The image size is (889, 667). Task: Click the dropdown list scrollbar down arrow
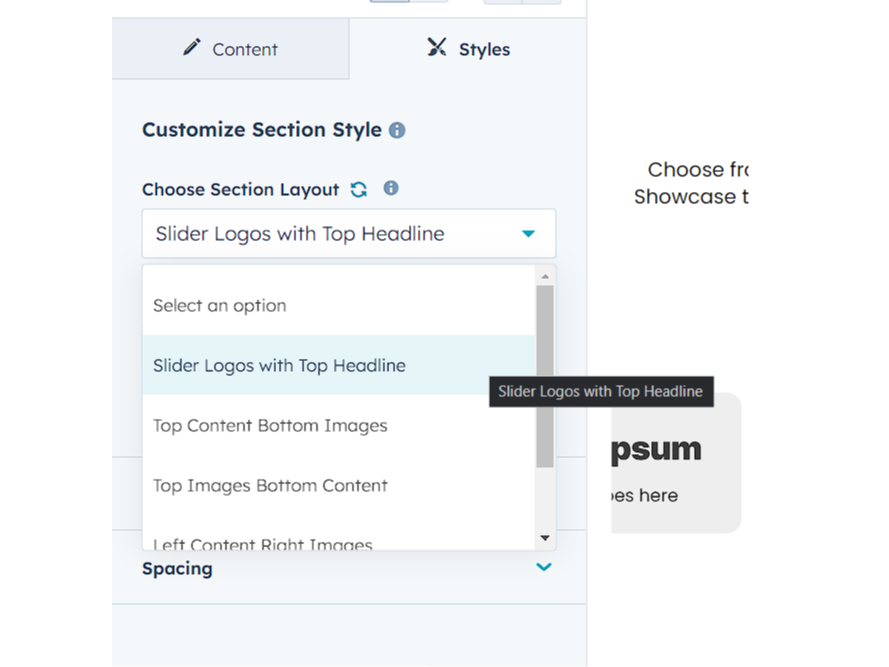(545, 538)
